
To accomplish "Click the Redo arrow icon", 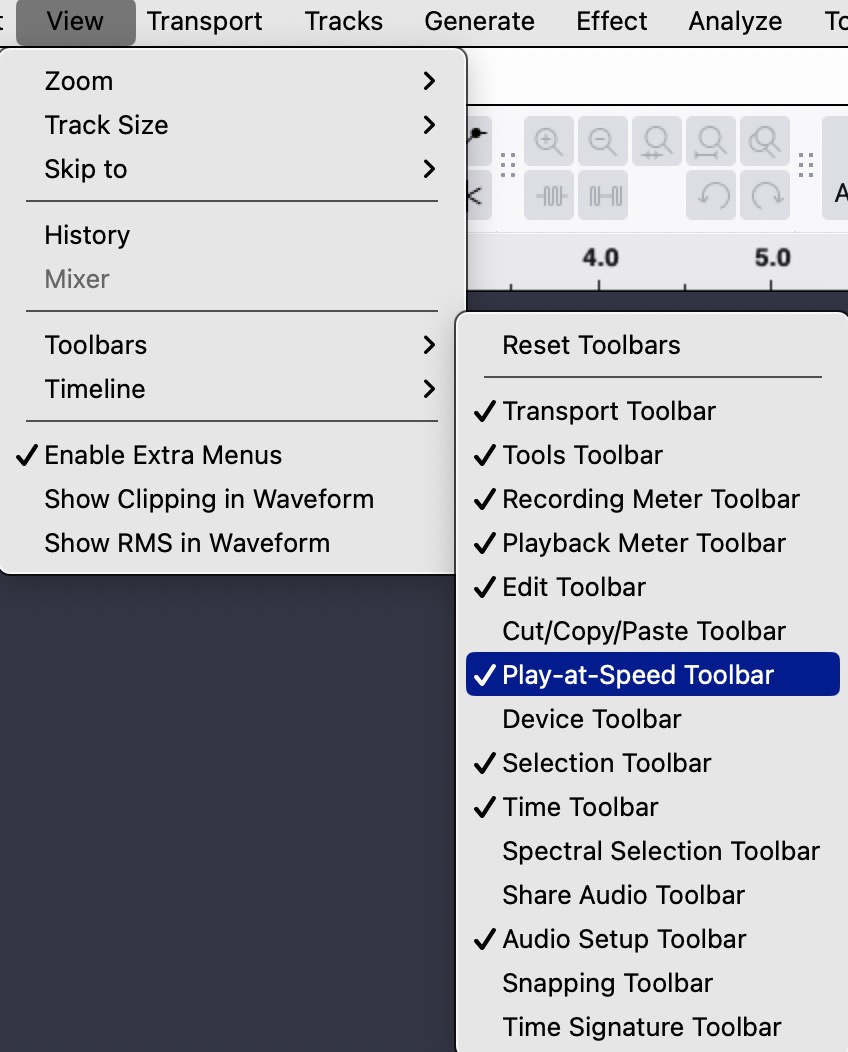I will click(x=765, y=196).
